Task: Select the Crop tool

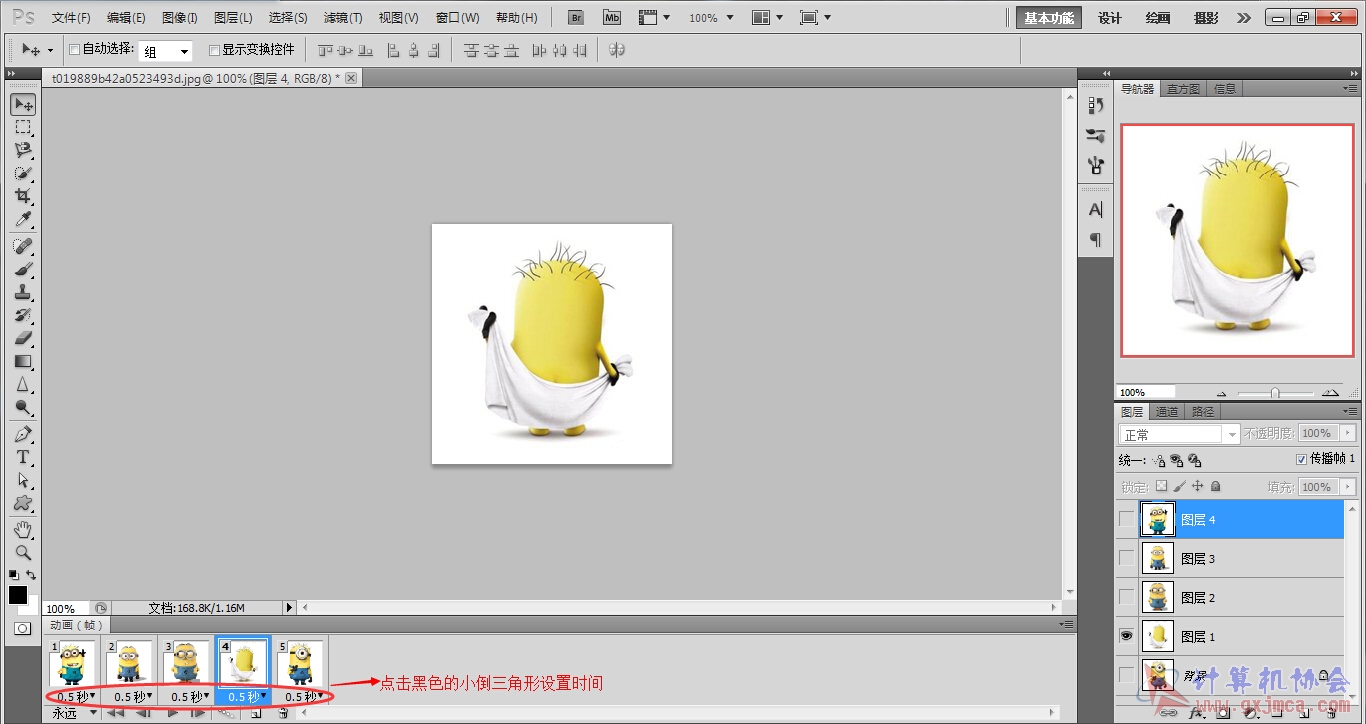Action: tap(23, 196)
